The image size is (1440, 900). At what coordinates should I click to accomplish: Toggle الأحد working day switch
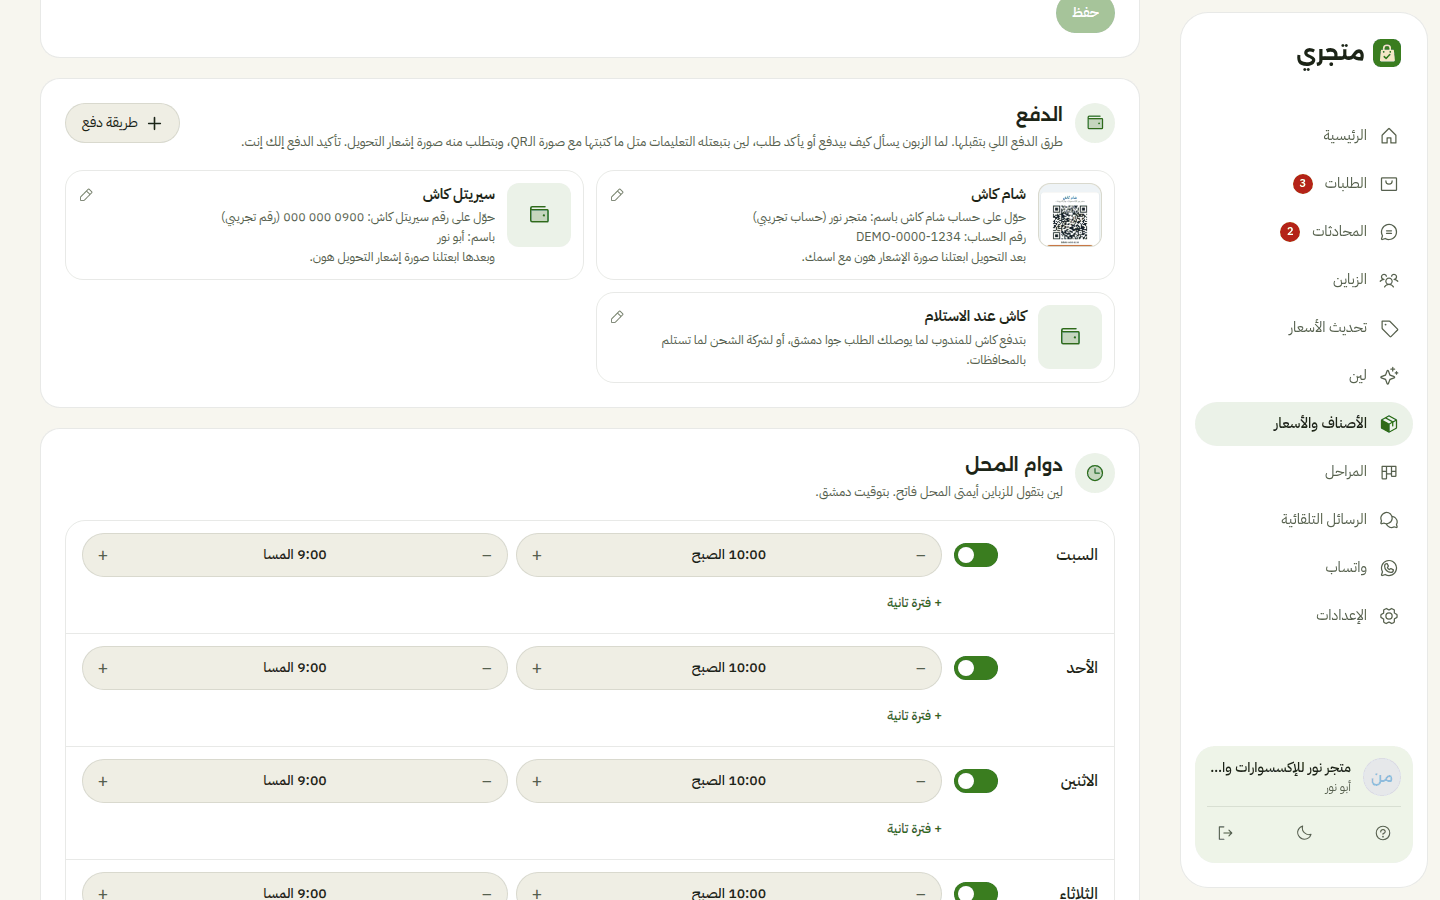tap(976, 668)
